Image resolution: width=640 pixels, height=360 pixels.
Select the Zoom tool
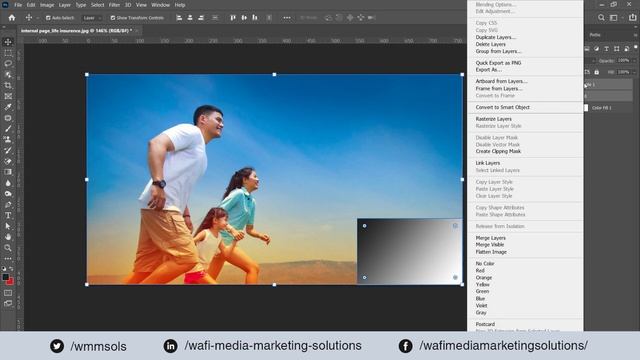pos(8,248)
